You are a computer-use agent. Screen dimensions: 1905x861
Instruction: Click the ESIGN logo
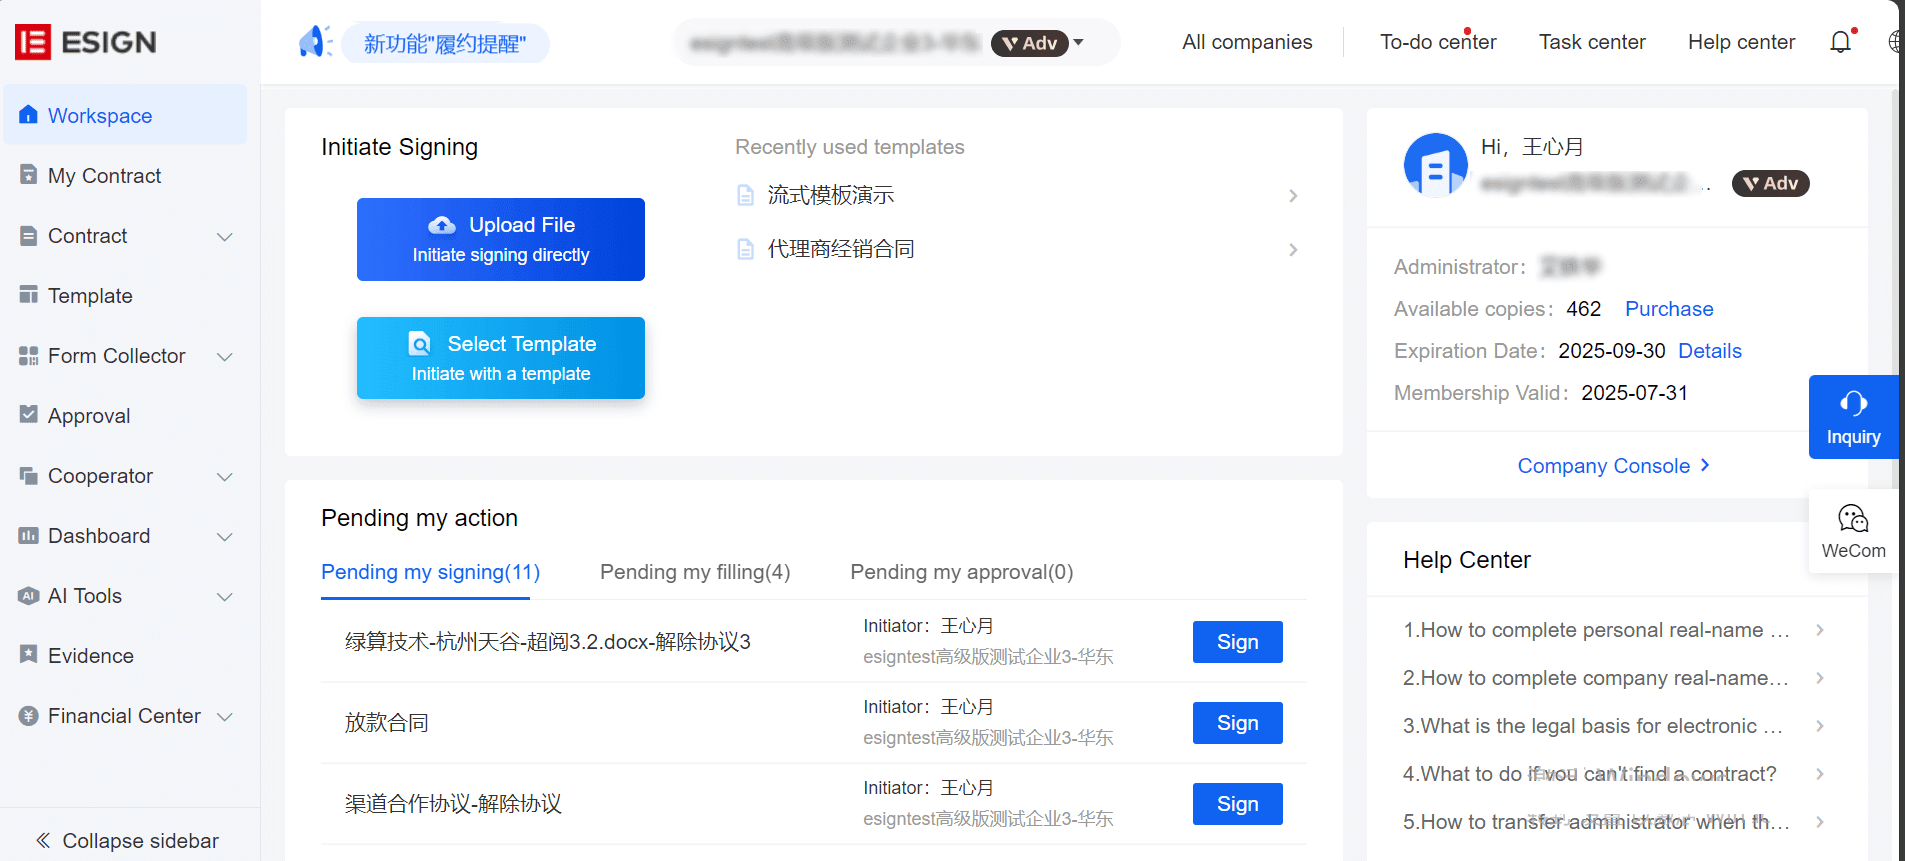[86, 42]
